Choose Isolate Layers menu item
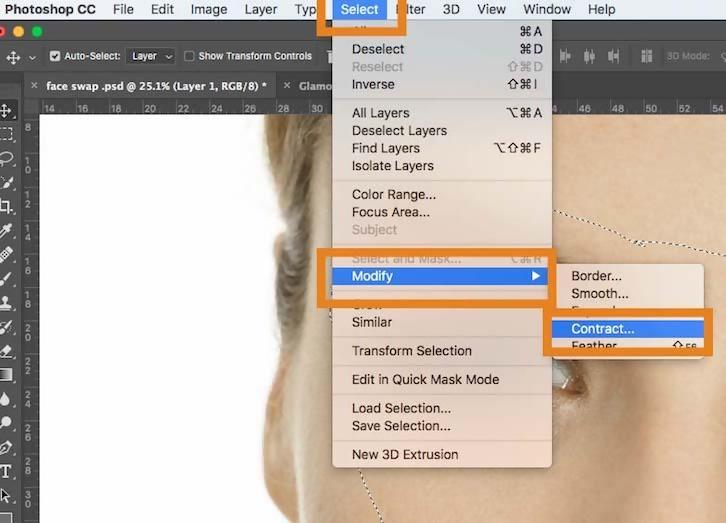This screenshot has width=726, height=523. (x=442, y=166)
